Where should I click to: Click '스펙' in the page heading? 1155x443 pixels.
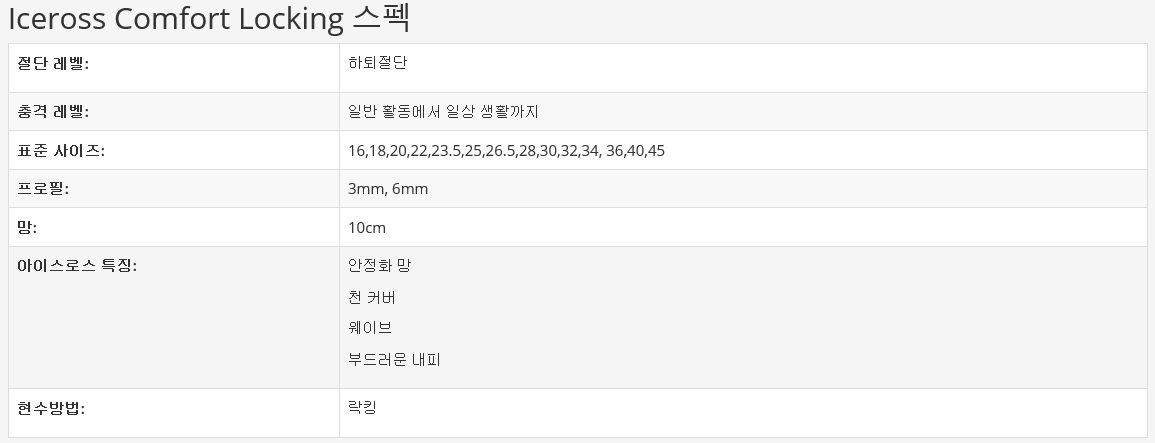382,19
